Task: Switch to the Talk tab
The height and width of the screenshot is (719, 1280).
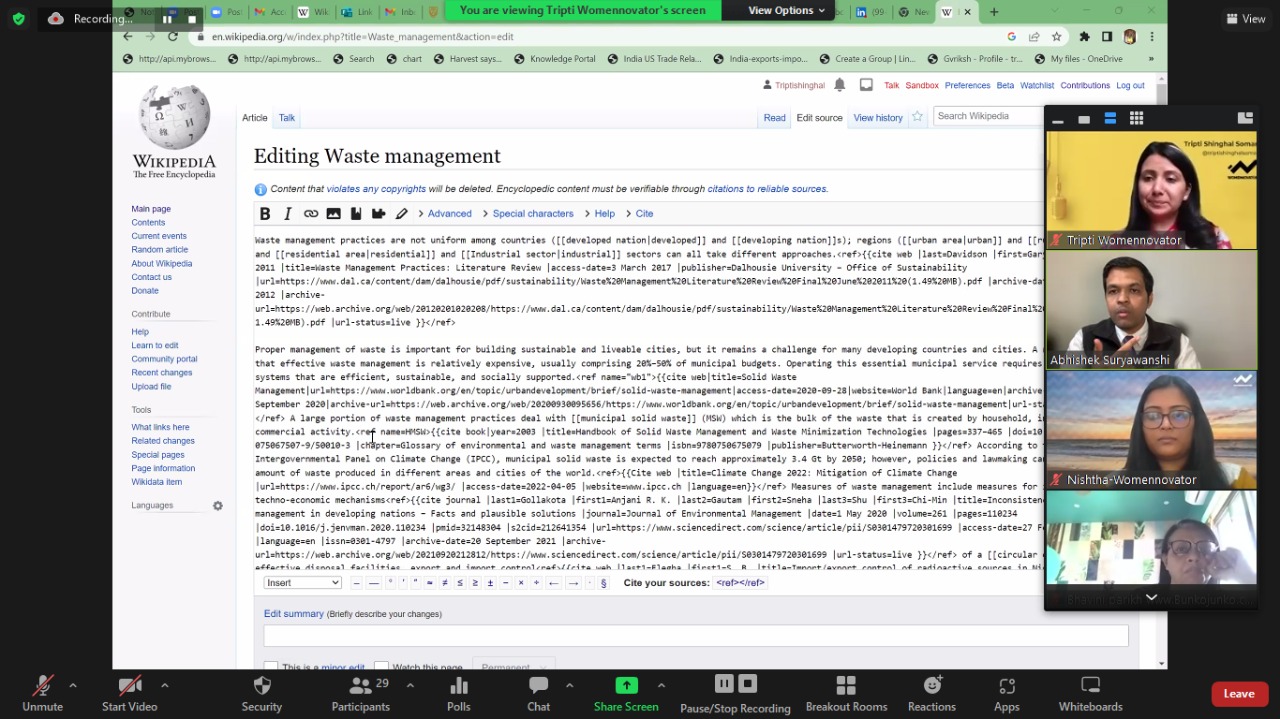Action: [287, 118]
